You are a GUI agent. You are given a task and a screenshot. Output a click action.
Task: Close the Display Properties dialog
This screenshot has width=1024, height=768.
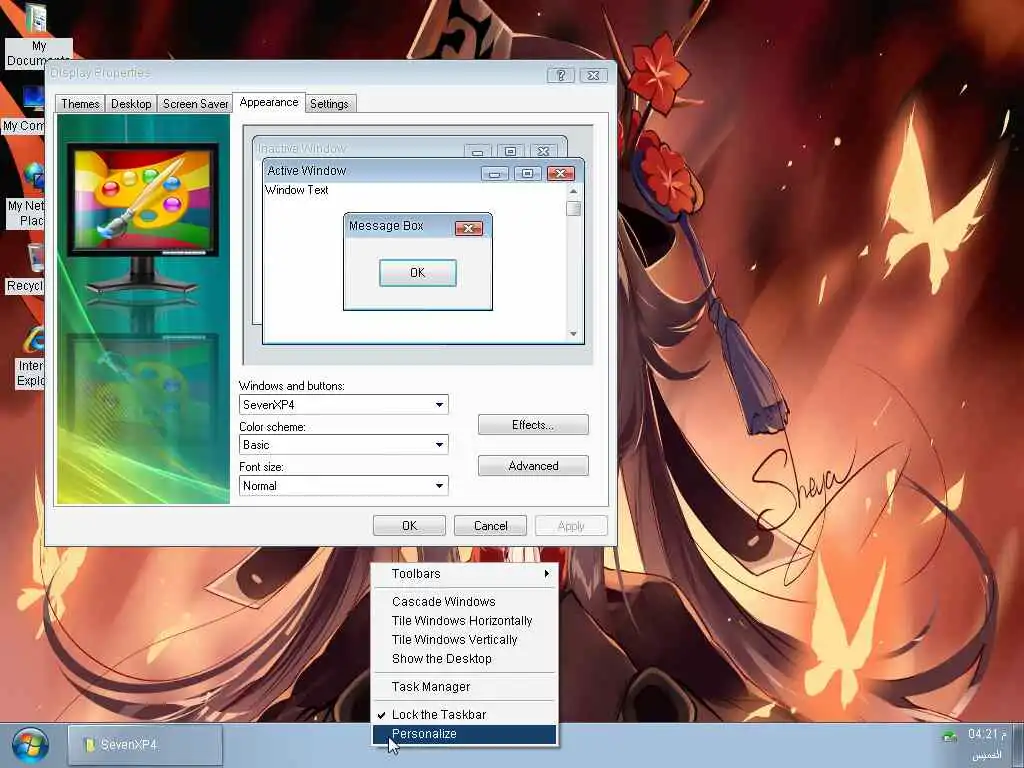pyautogui.click(x=594, y=75)
